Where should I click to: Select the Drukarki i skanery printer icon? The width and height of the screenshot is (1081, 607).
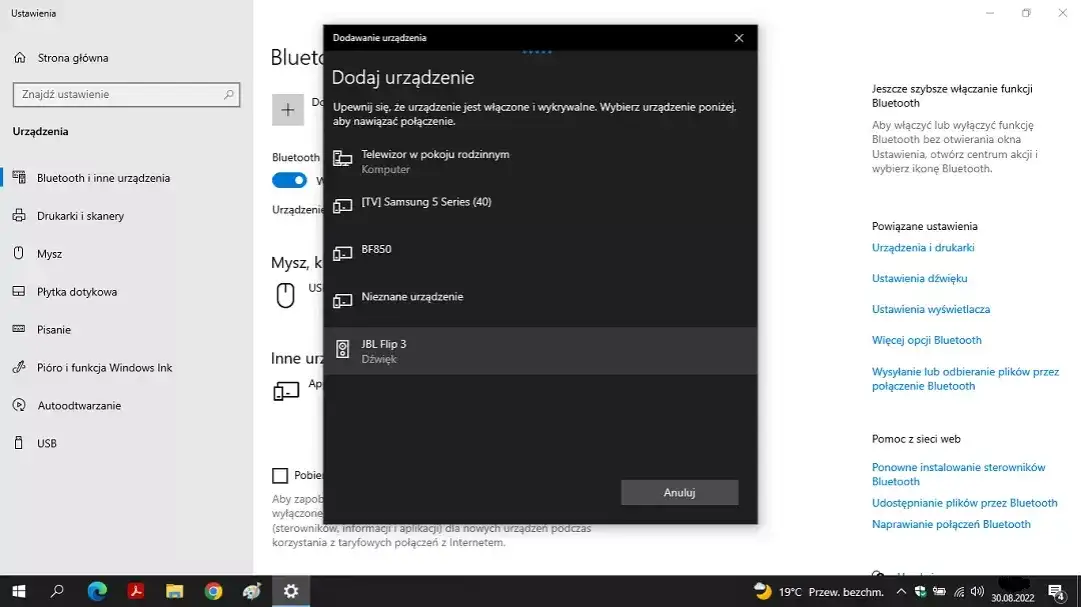coord(21,216)
